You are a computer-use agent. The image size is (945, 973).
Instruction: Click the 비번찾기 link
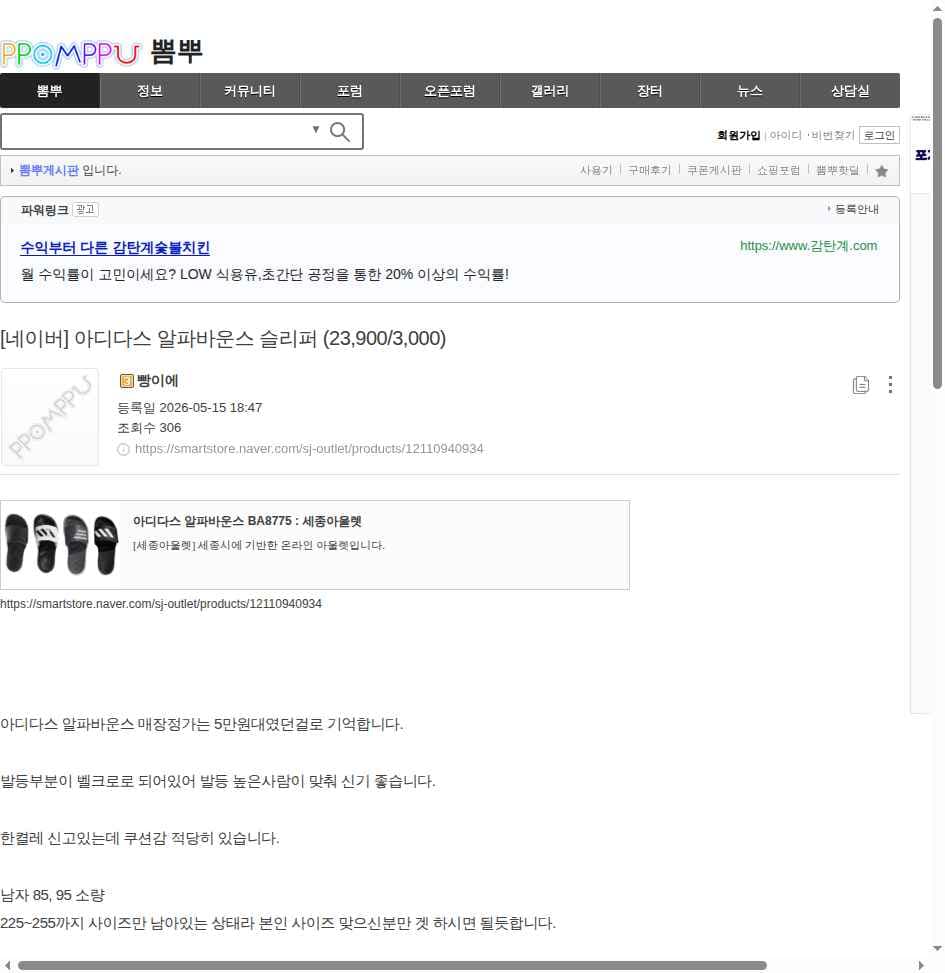(833, 135)
